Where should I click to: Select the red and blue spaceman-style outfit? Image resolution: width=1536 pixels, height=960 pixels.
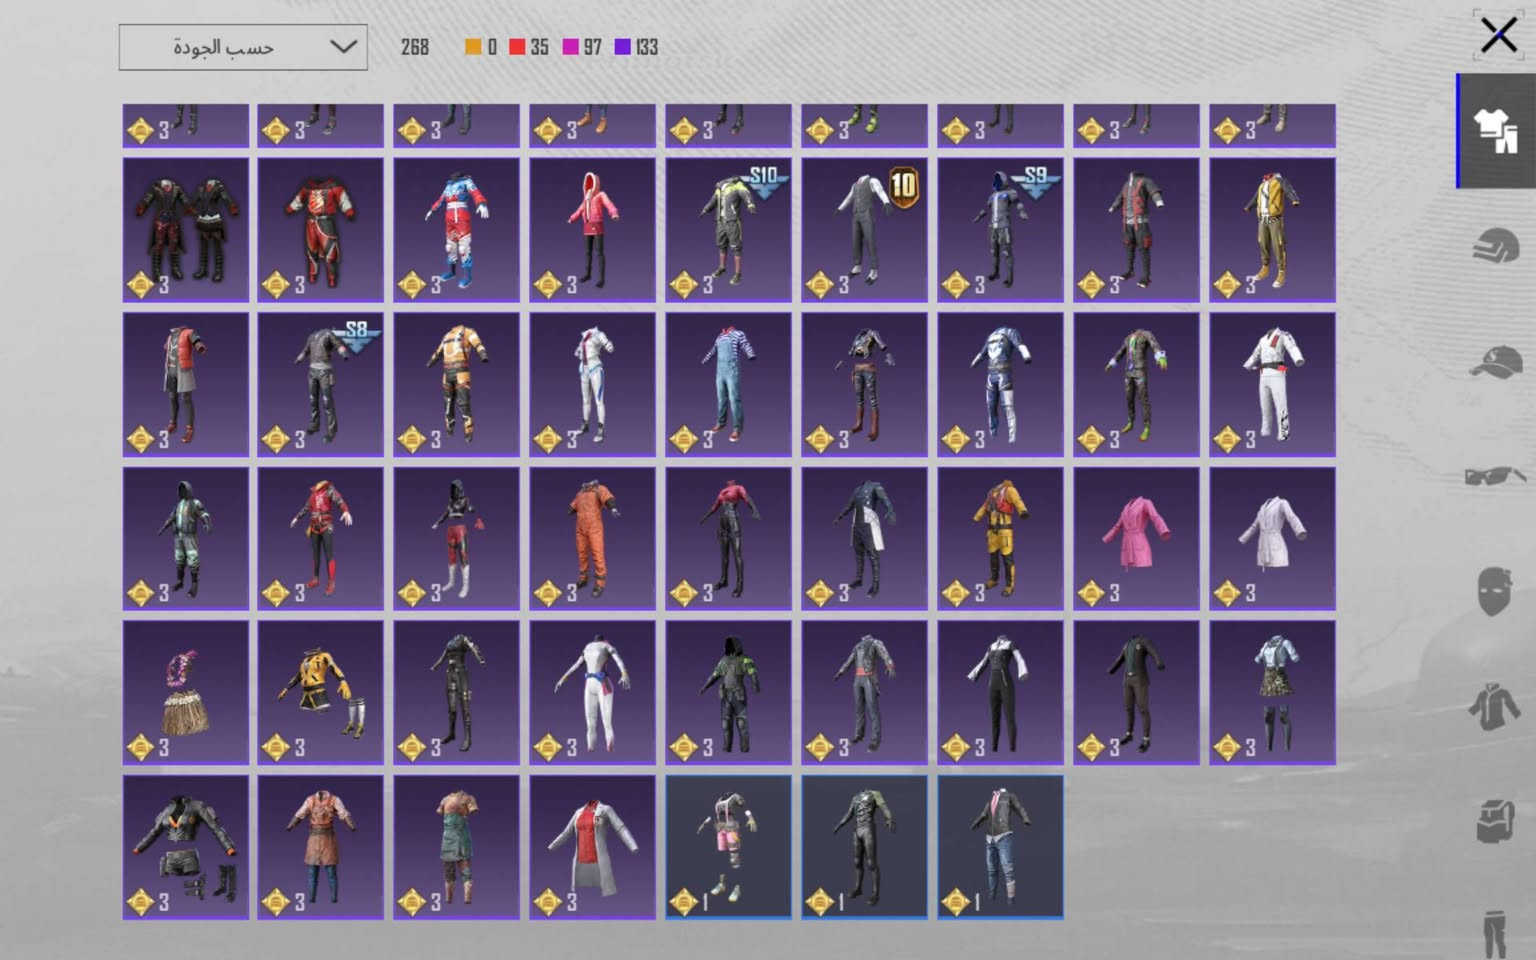pyautogui.click(x=456, y=230)
